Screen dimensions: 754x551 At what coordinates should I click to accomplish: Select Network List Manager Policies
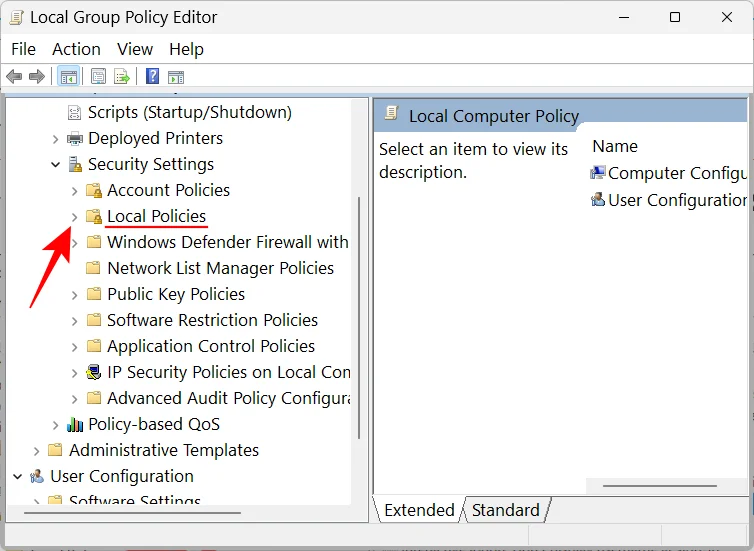click(x=220, y=268)
